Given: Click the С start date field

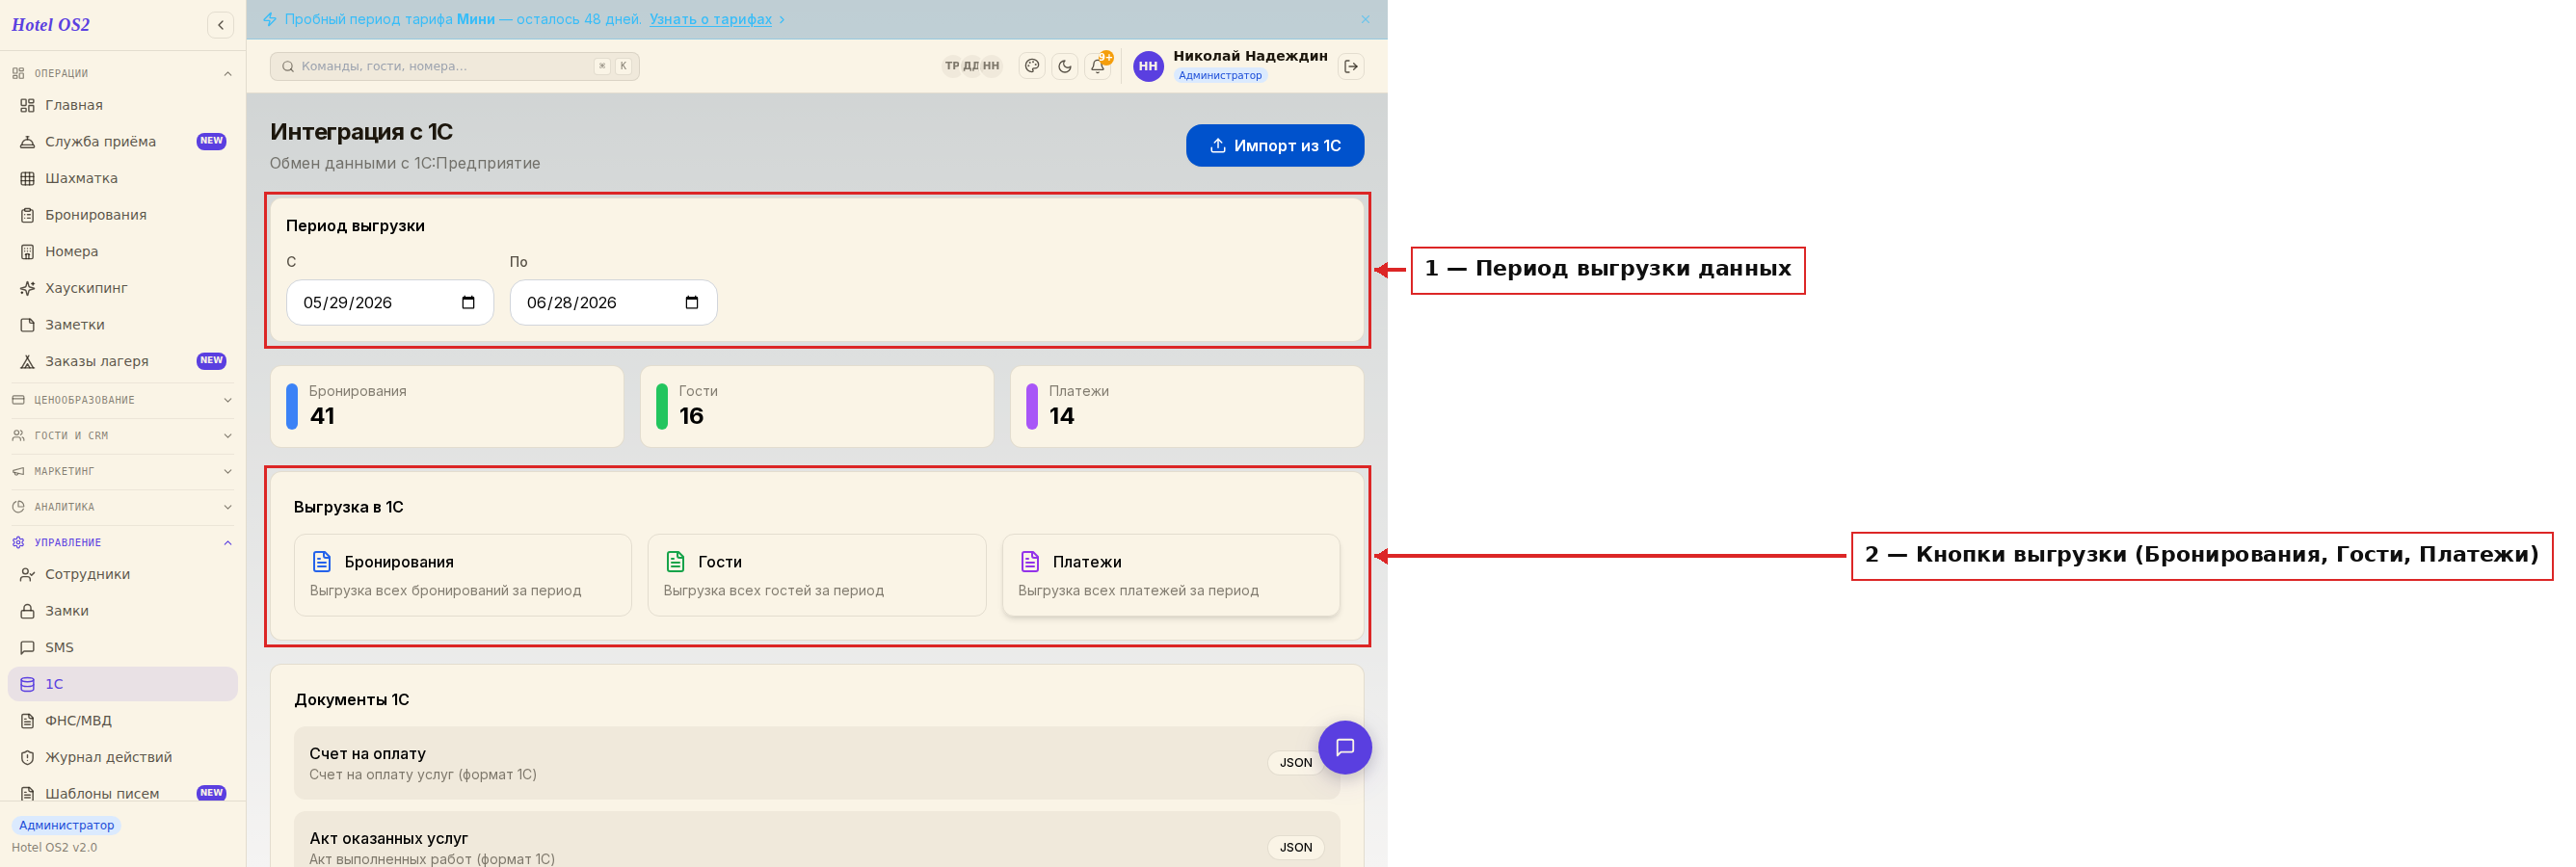Looking at the screenshot, I should 390,302.
